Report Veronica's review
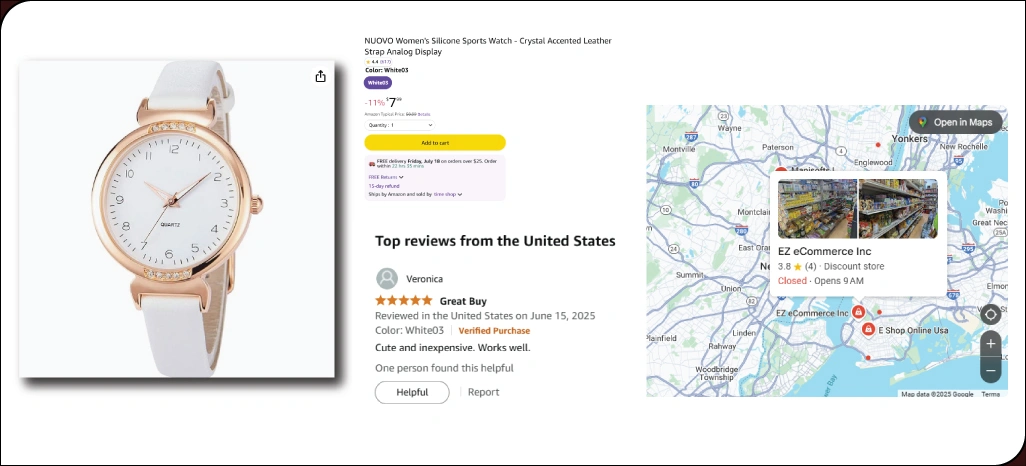Screen dimensions: 1026x466 click(484, 392)
